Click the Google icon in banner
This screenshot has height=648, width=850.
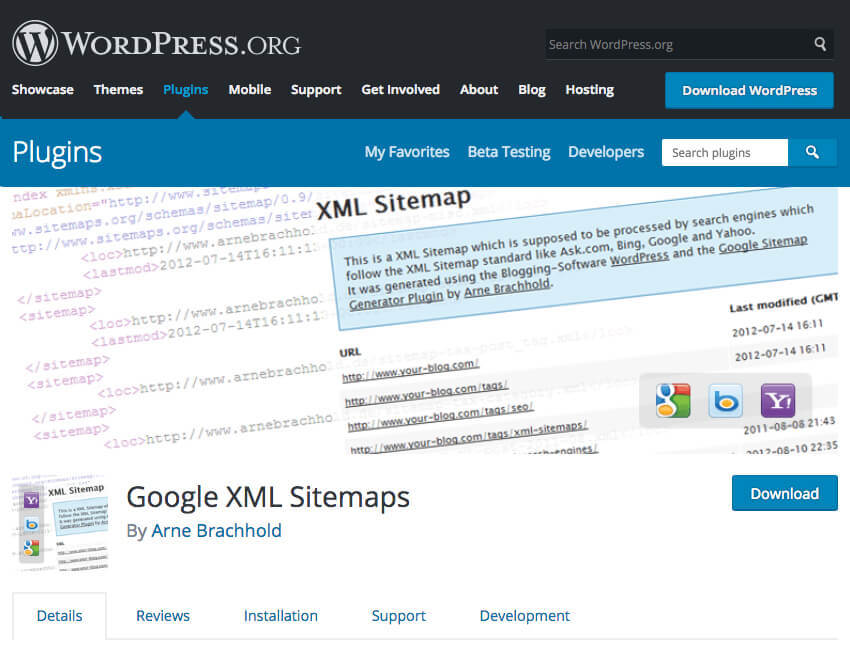coord(673,401)
